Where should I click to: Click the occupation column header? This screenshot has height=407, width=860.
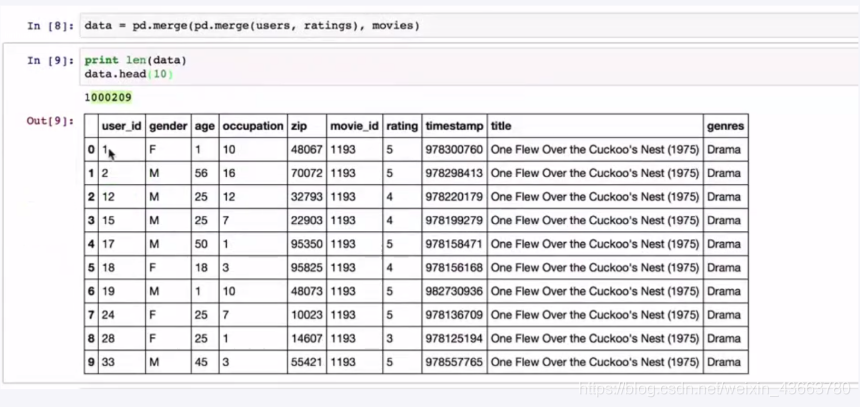click(253, 126)
